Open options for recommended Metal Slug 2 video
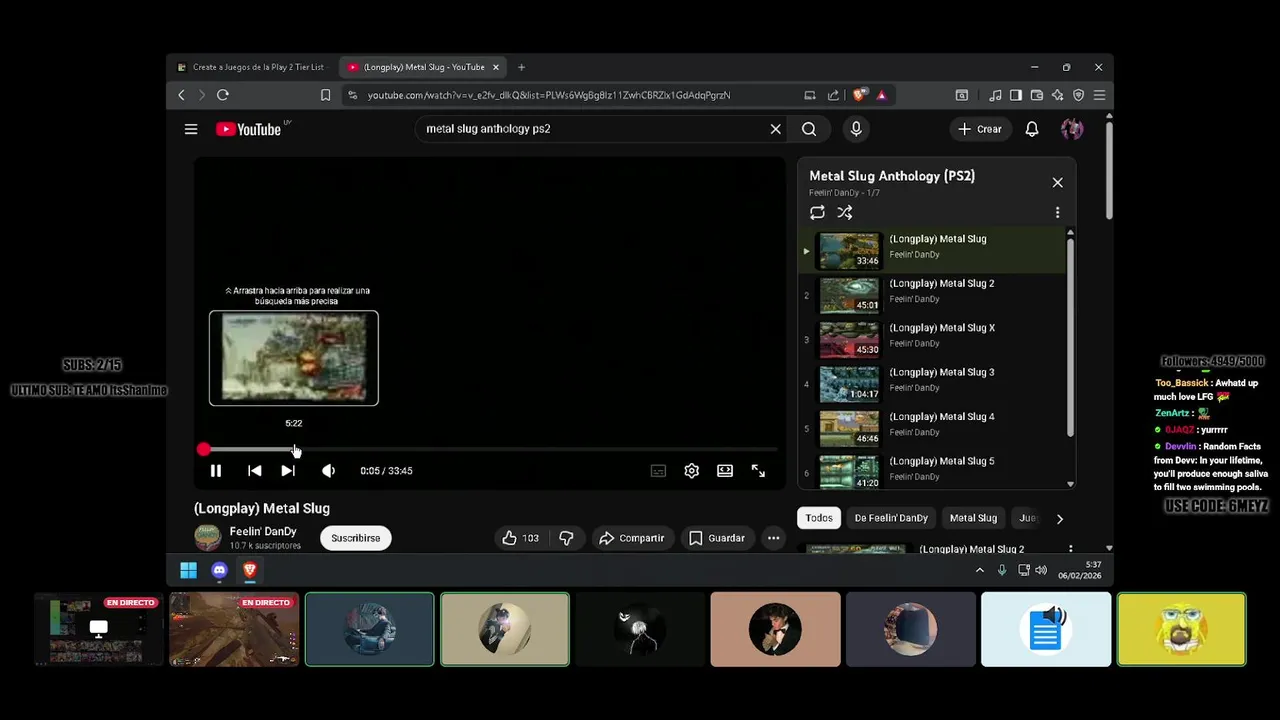1280x720 pixels. click(x=1070, y=549)
